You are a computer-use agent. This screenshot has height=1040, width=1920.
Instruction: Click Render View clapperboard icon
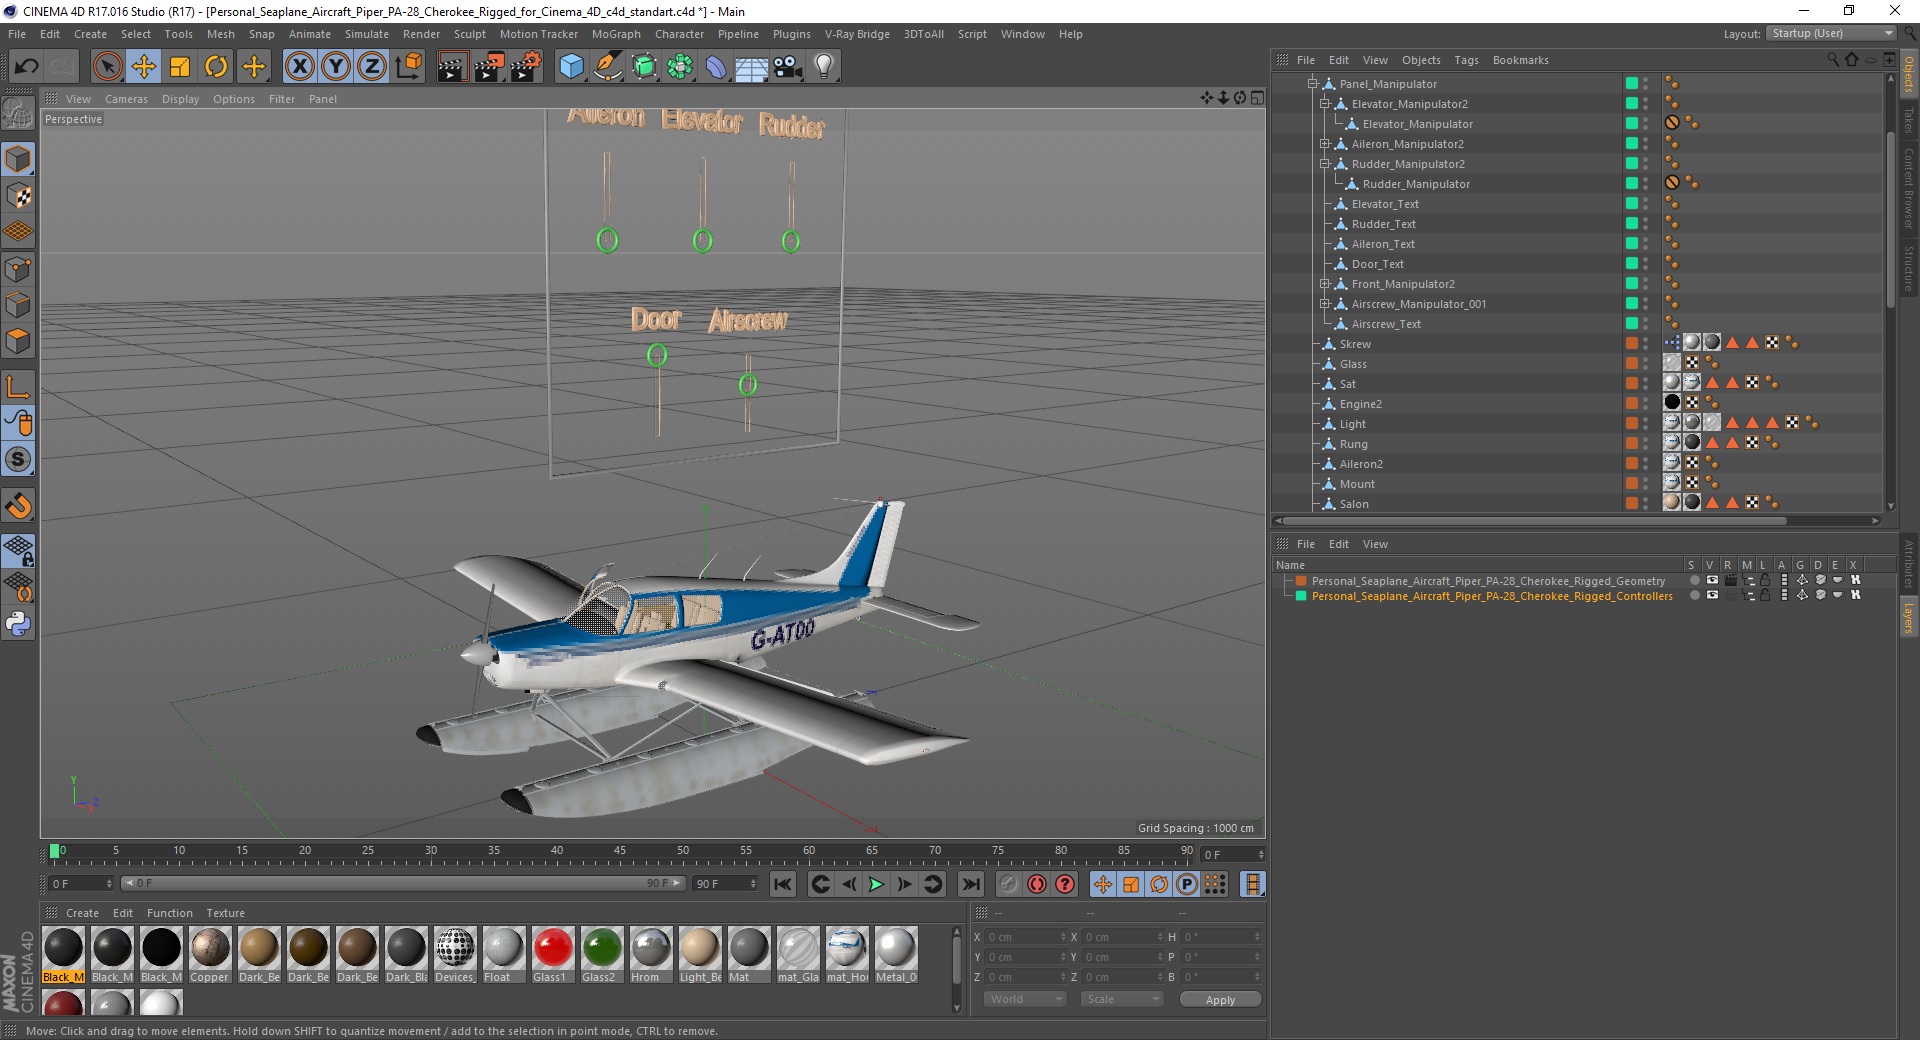pos(452,67)
